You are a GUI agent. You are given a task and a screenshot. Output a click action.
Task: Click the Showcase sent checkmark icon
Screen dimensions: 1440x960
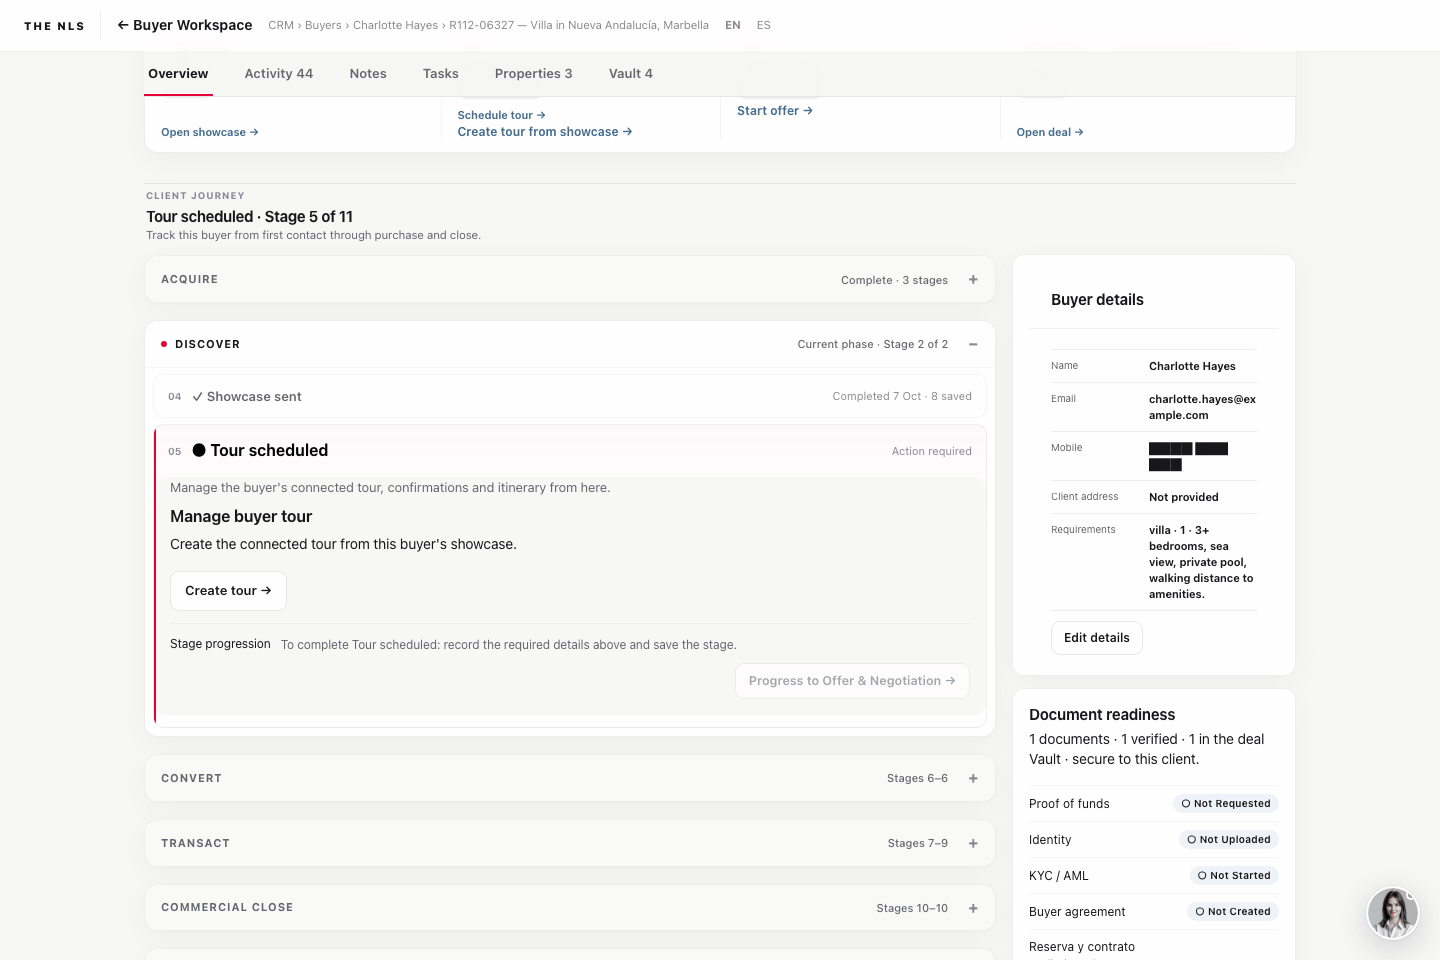[197, 397]
